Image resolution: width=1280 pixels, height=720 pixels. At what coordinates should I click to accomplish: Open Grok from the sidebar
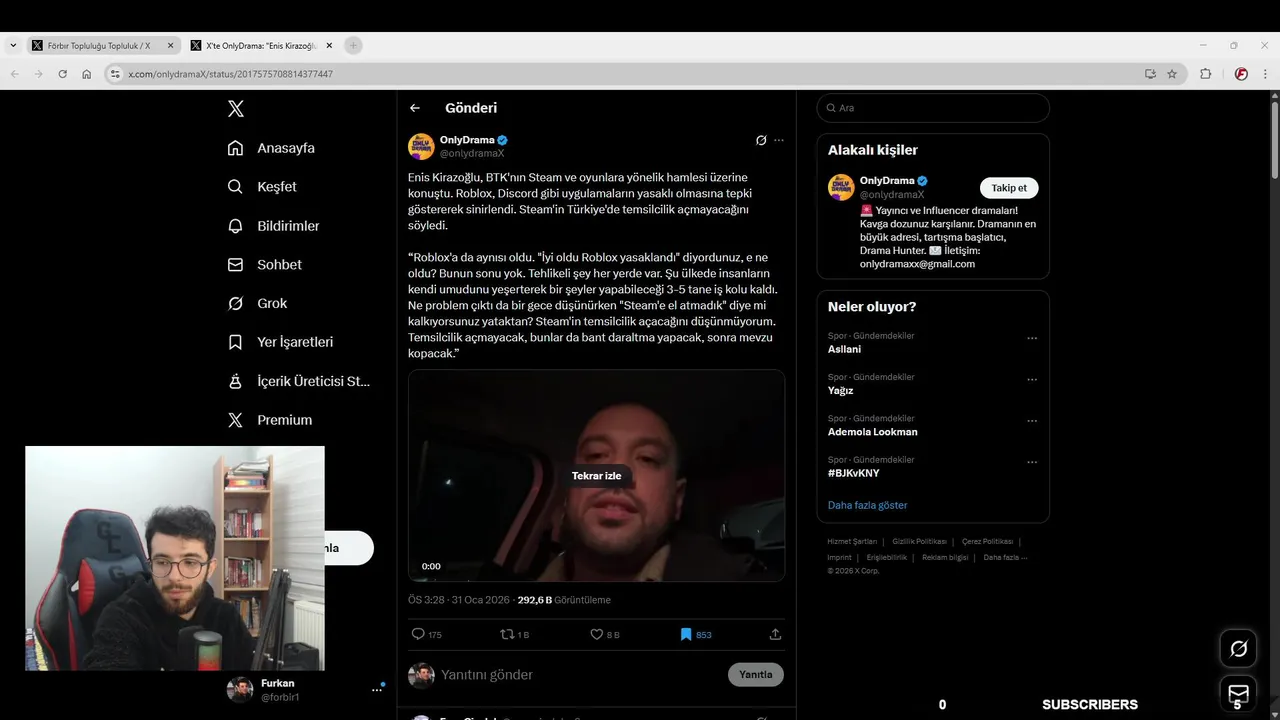258,303
